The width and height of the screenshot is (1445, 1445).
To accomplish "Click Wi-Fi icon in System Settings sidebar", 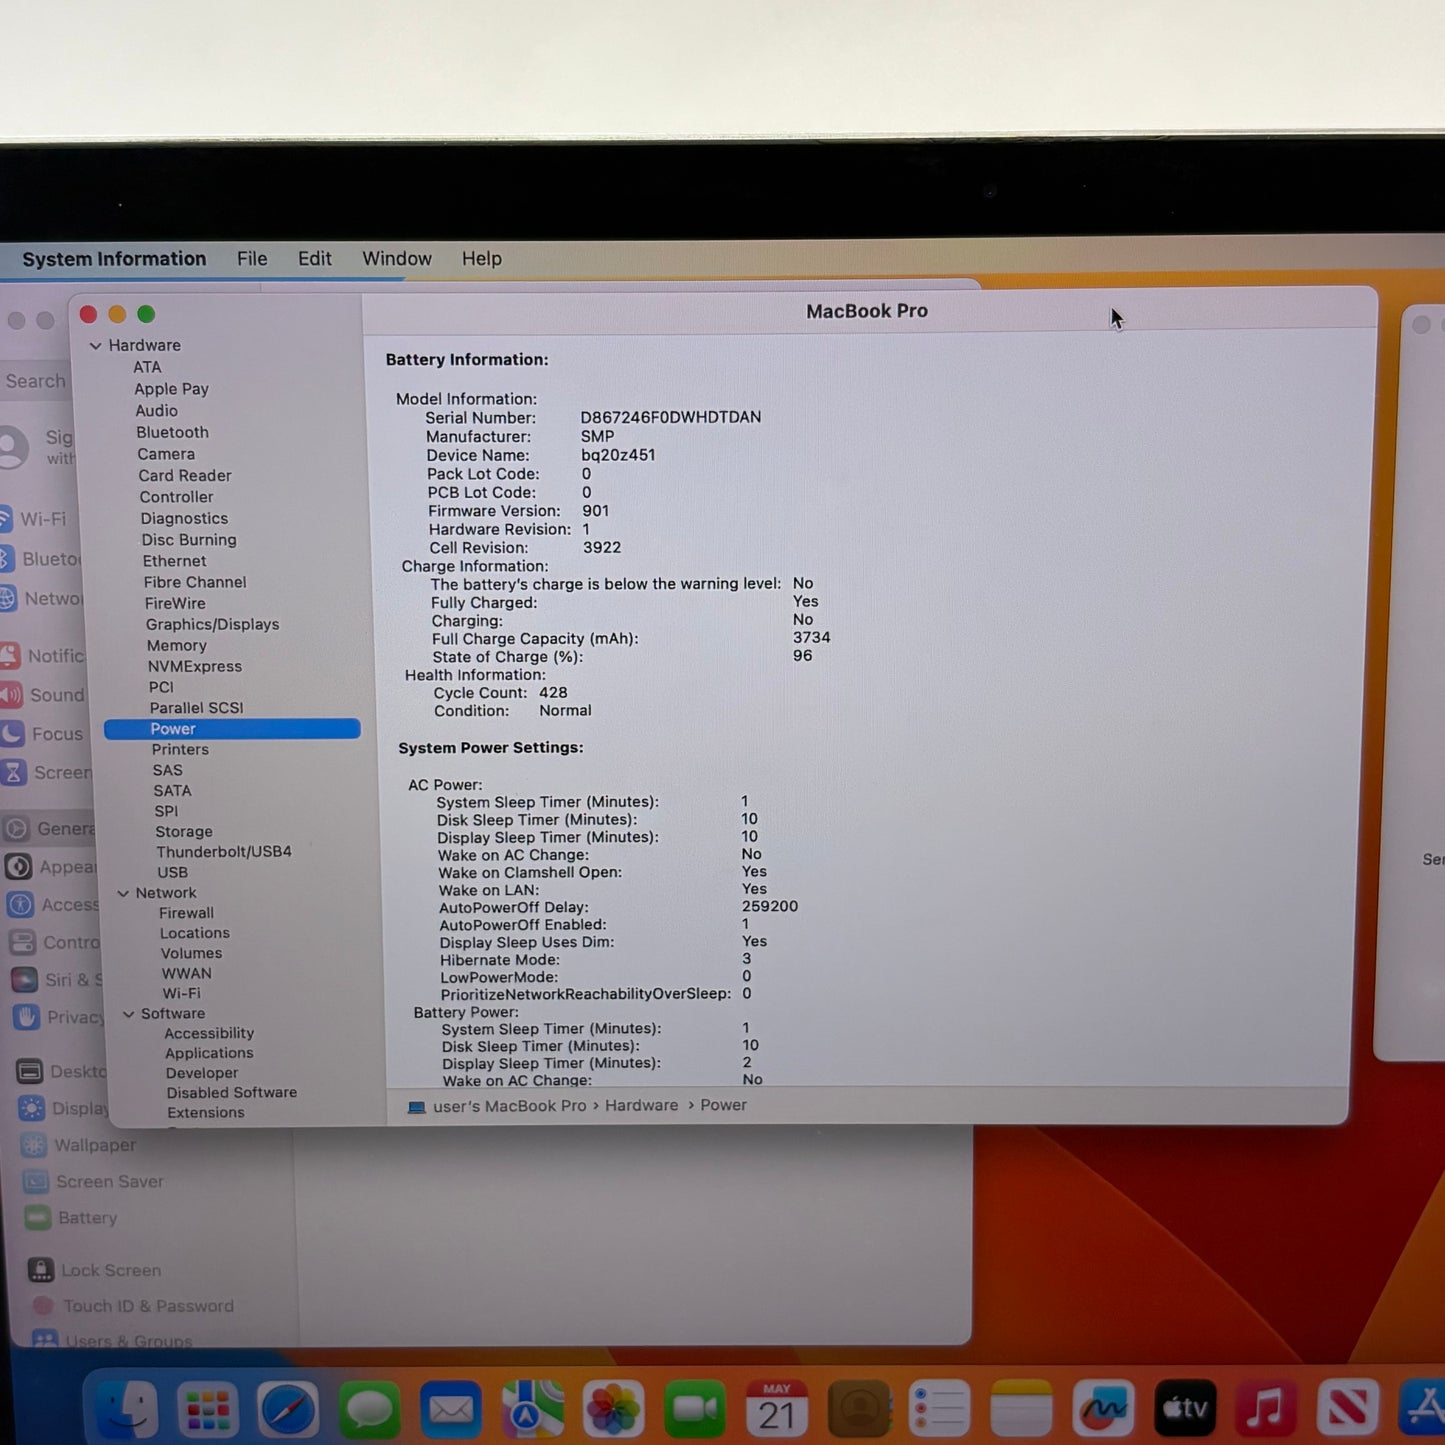I will tap(5, 519).
